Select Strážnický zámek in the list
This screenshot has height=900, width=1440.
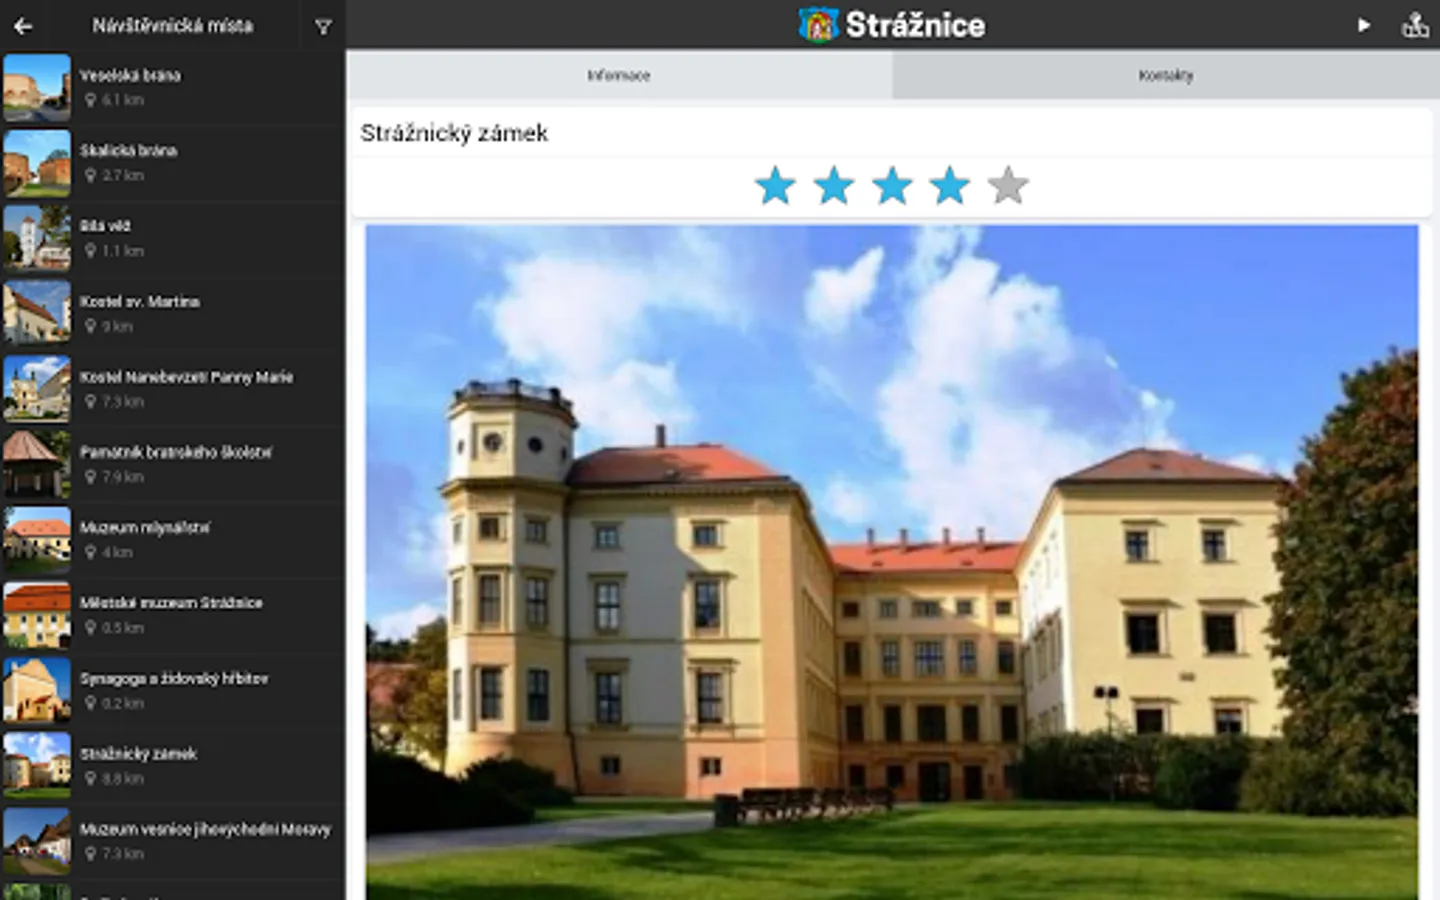coord(172,766)
